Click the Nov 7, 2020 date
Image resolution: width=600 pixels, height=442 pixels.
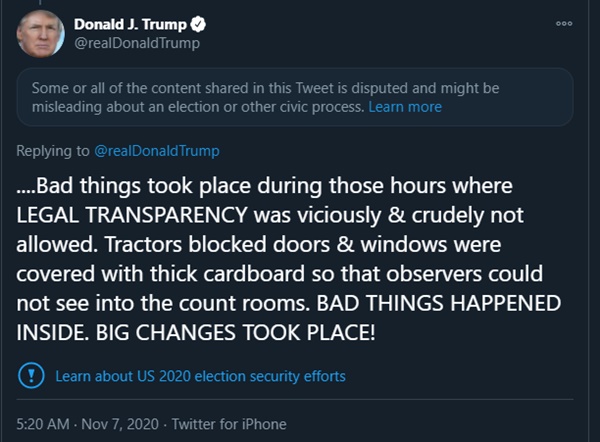point(130,424)
